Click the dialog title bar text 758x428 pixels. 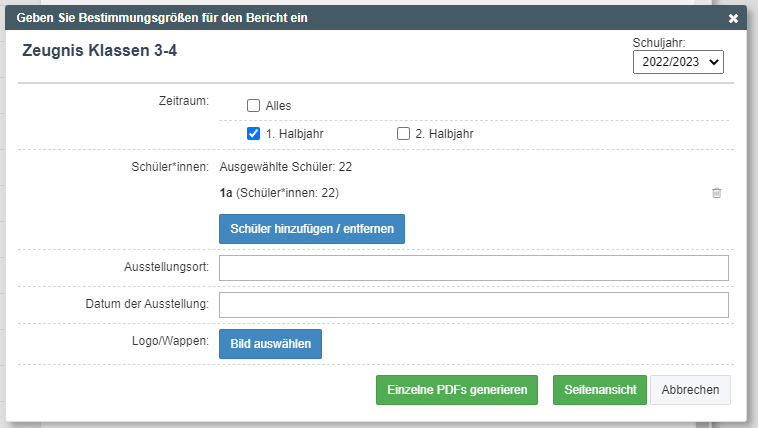click(162, 18)
